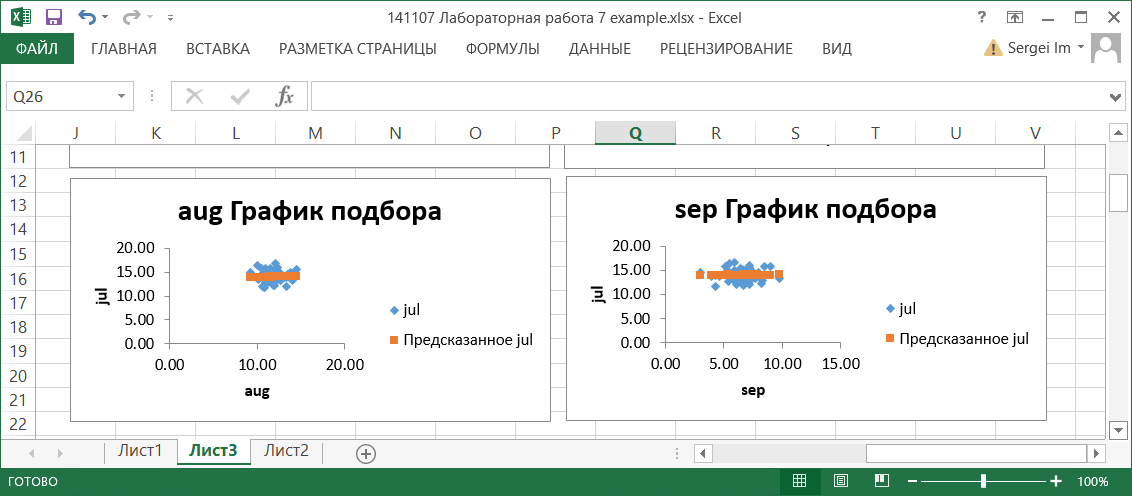
Task: Go to next sheet tab arrow
Action: [x=60, y=453]
